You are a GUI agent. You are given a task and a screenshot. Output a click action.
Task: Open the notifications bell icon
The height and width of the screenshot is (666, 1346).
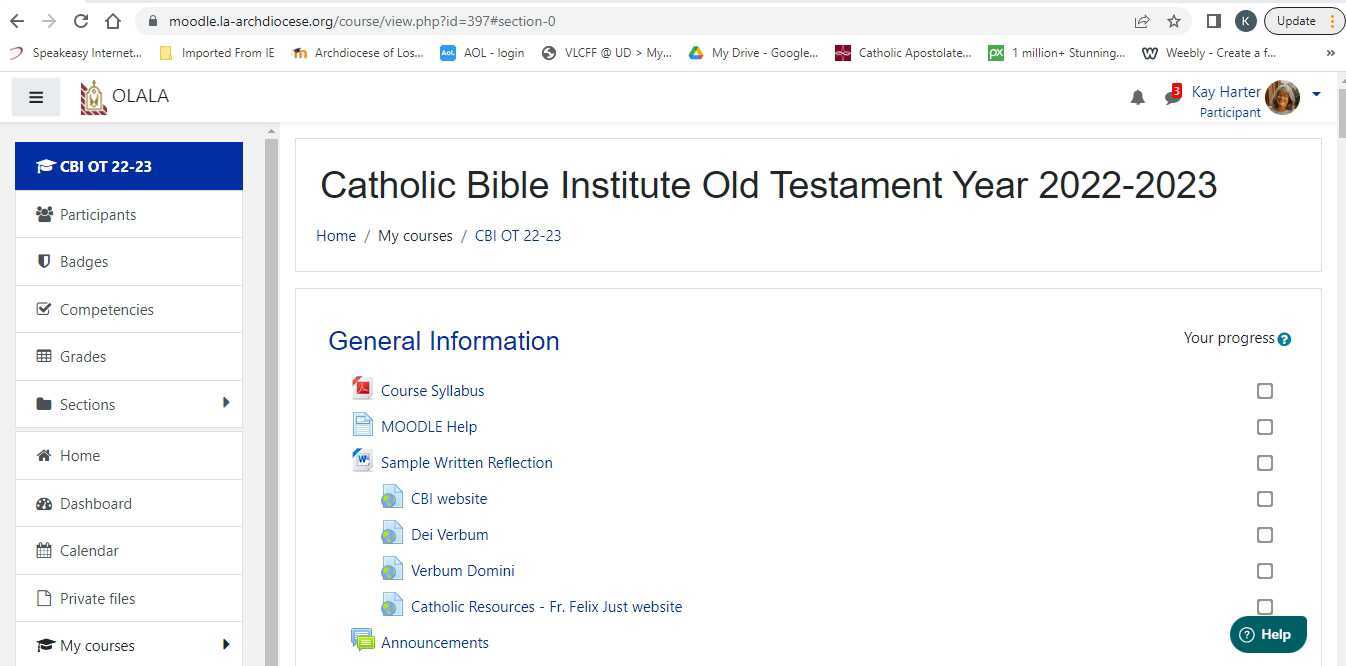[x=1137, y=97]
